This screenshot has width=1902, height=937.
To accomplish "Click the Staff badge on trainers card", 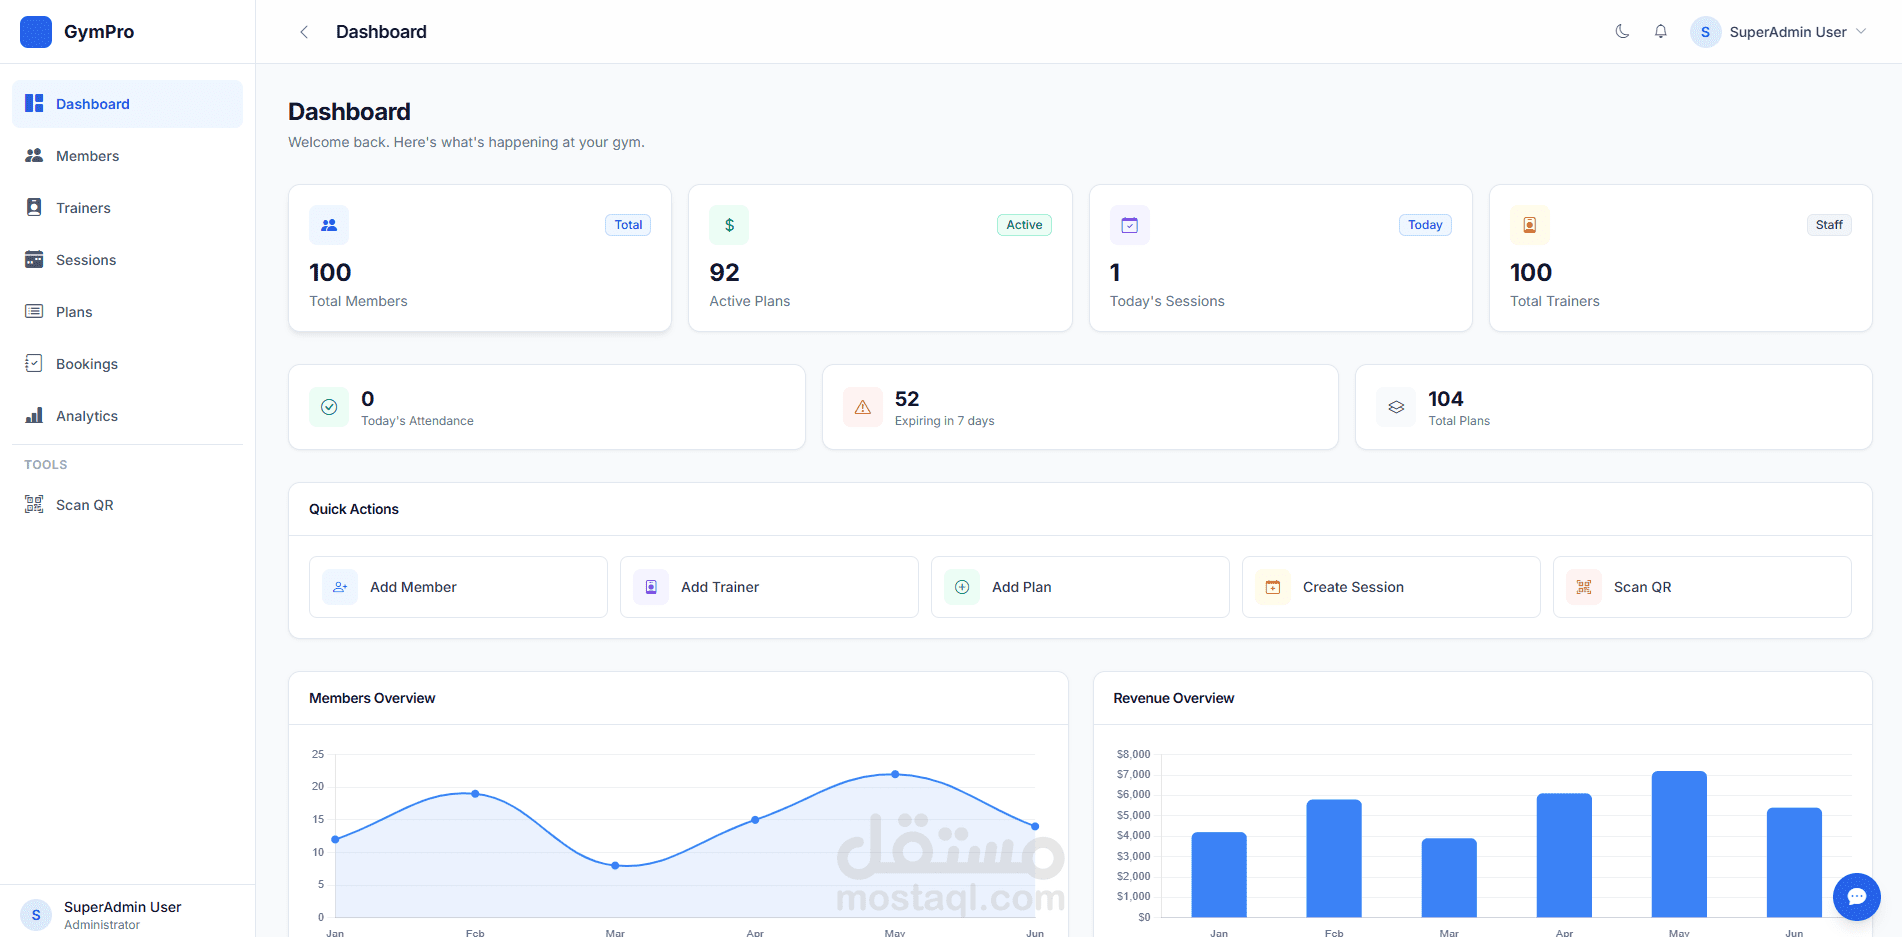I will pos(1829,225).
